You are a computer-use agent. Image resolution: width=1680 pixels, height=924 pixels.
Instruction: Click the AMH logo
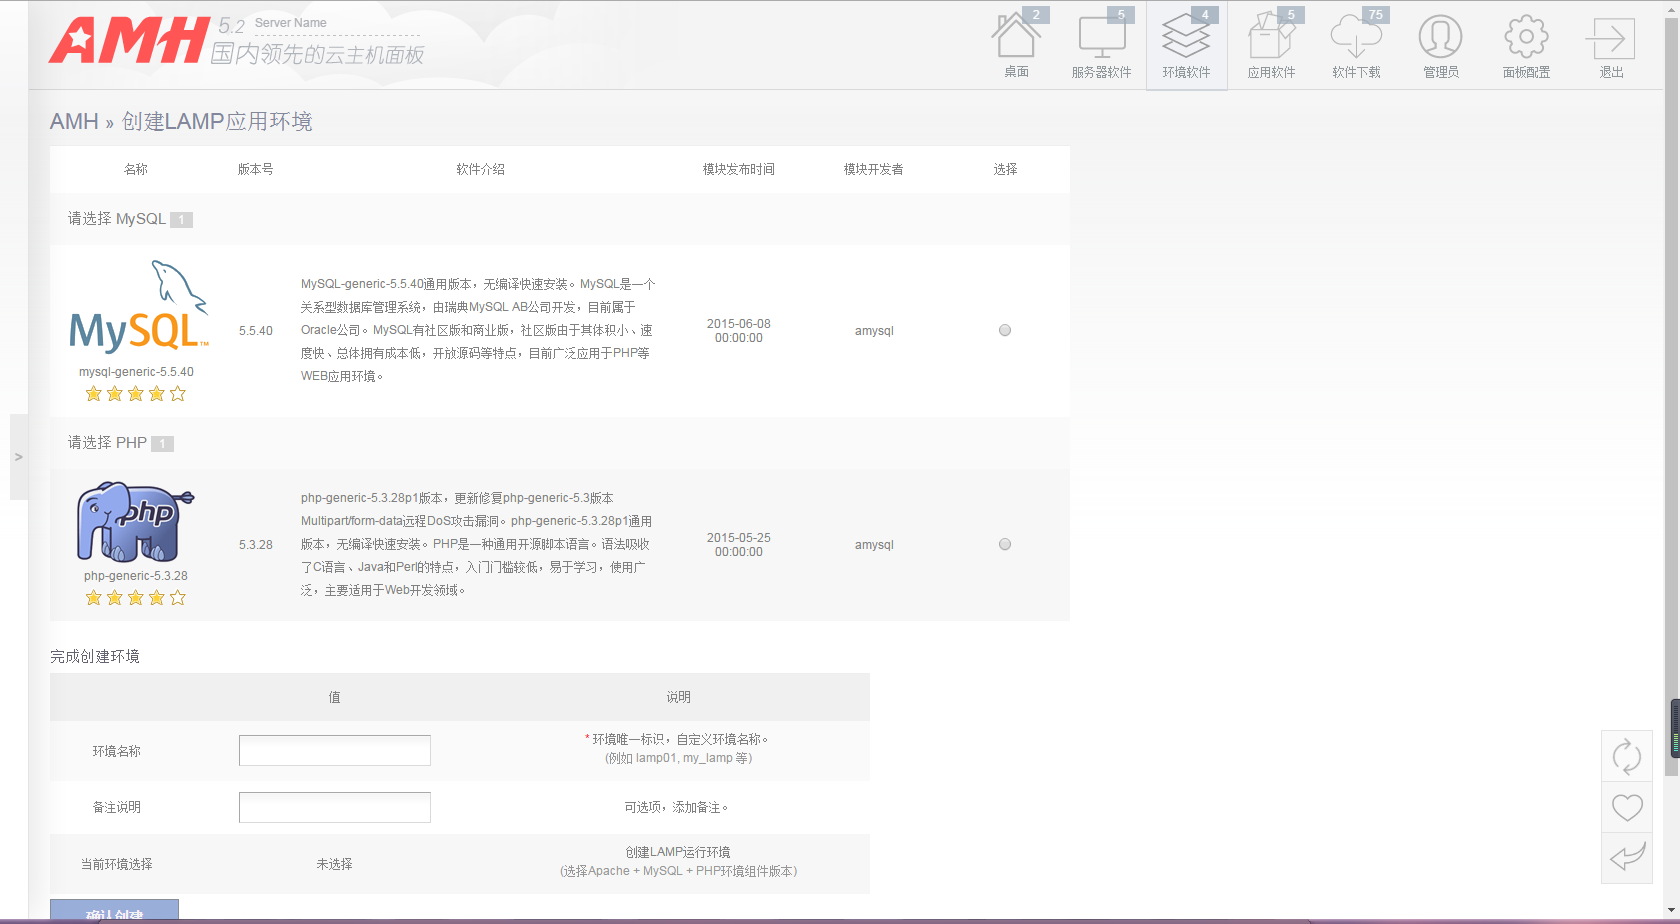[x=129, y=41]
